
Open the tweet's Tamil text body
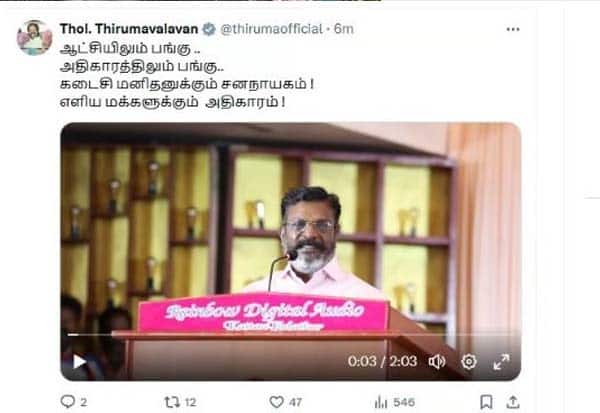[x=187, y=75]
